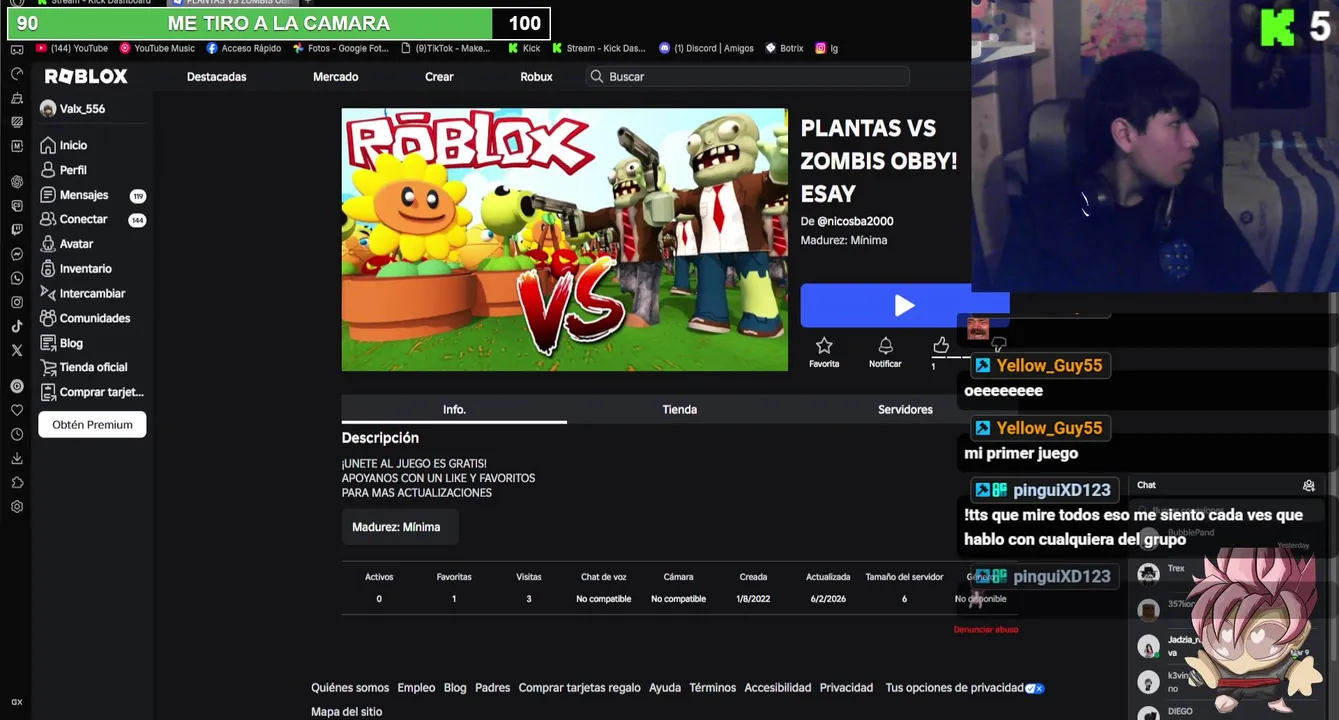Open Conectar with 144 badge

pos(92,219)
